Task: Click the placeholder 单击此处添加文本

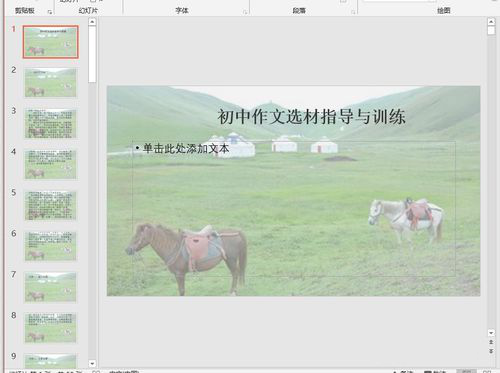Action: click(x=186, y=148)
